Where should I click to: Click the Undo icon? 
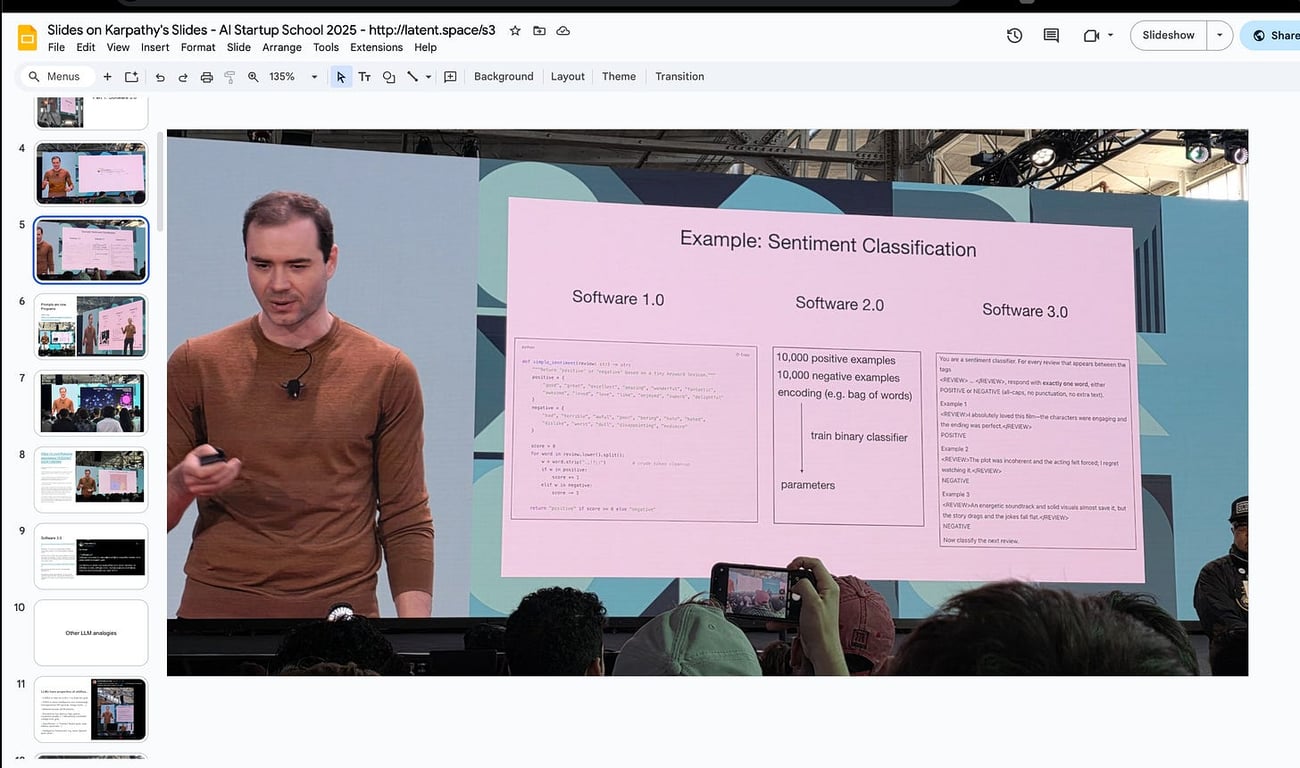tap(160, 76)
